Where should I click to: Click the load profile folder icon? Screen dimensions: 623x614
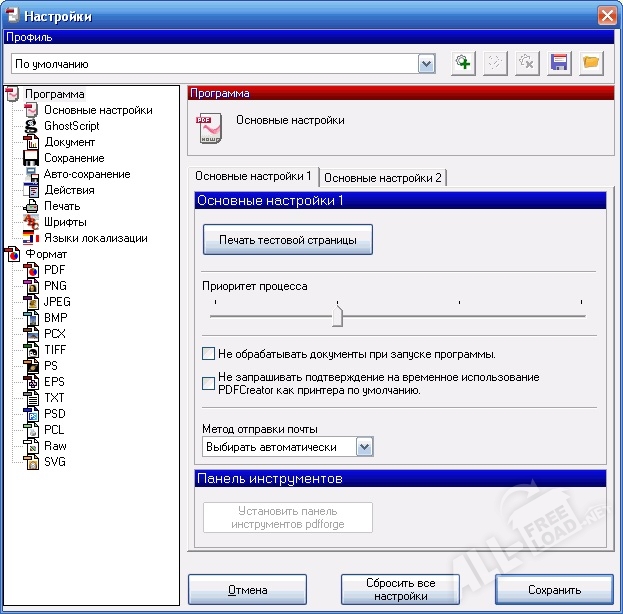coord(591,63)
